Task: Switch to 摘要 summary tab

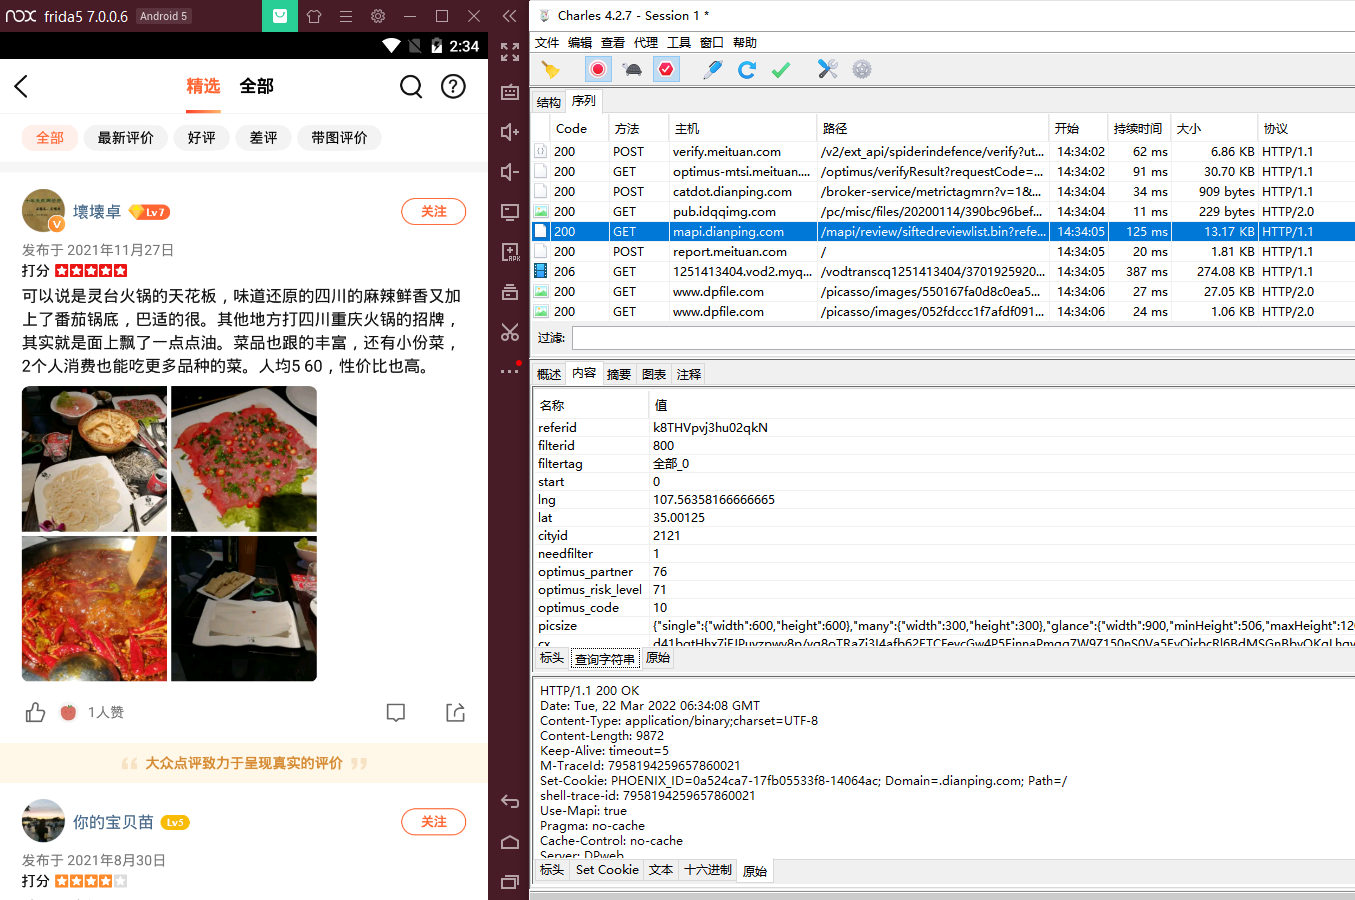Action: click(x=619, y=374)
